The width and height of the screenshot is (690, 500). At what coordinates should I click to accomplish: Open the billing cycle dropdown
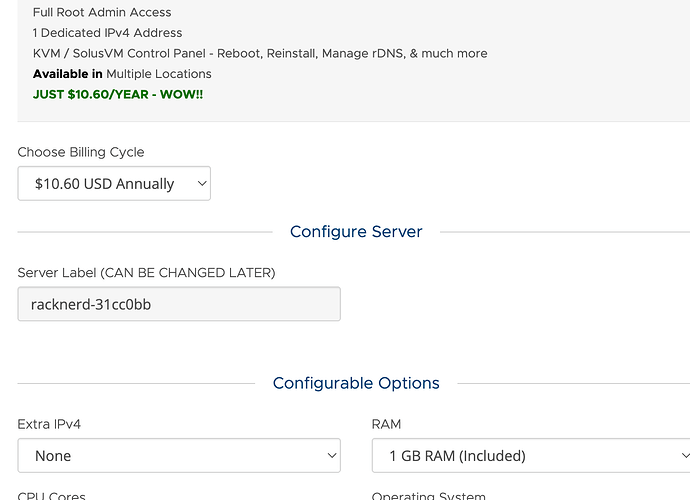tap(114, 184)
